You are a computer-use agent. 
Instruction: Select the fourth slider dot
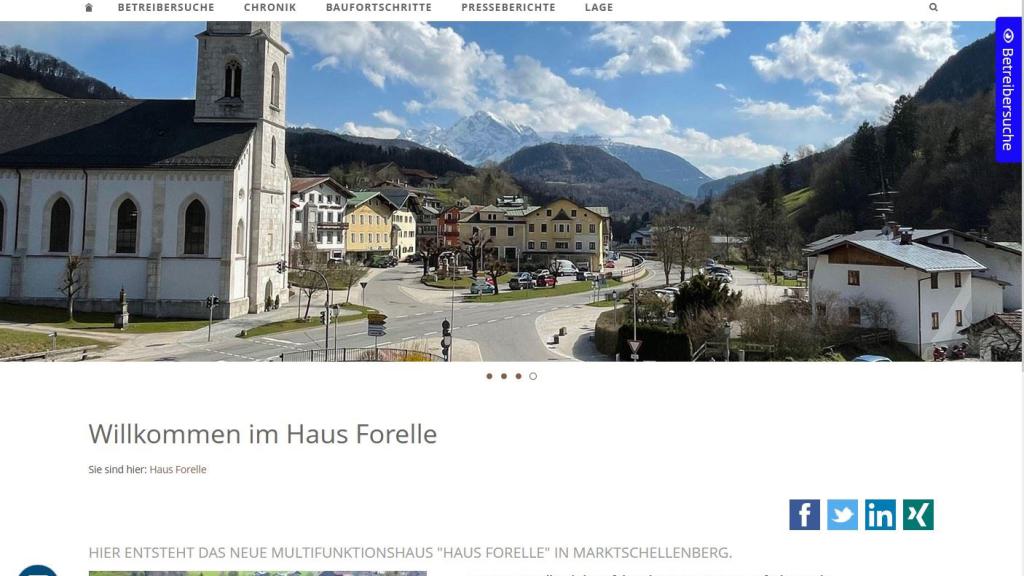[533, 376]
